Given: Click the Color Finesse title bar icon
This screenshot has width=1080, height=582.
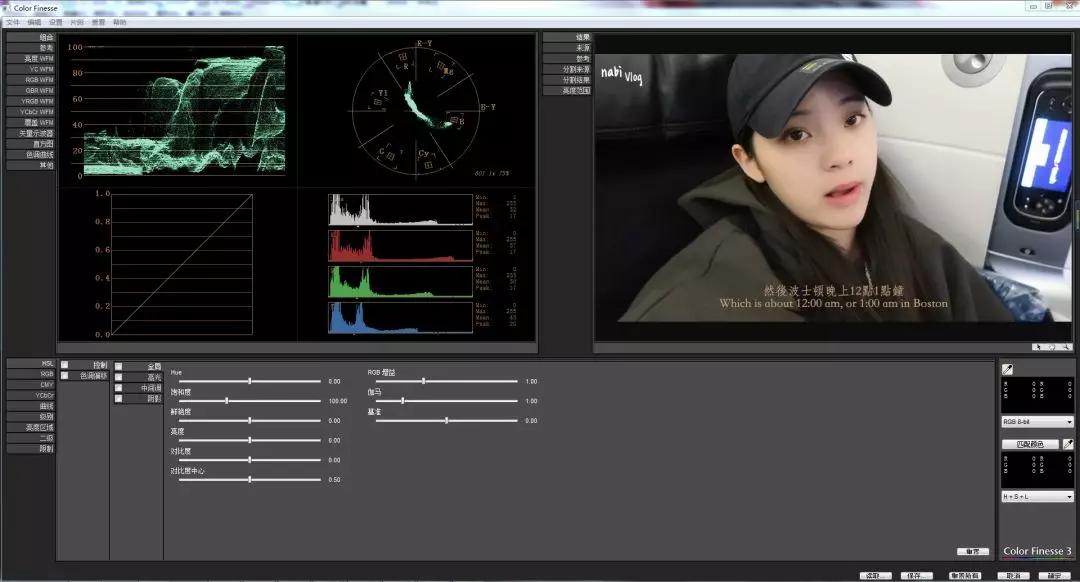Looking at the screenshot, I should (7, 7).
